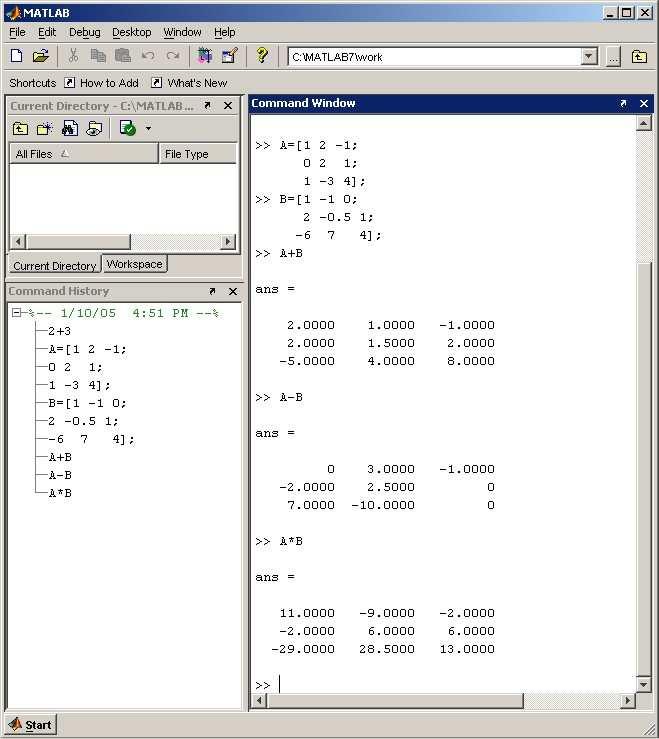Select 2+3 in Command History

59,331
